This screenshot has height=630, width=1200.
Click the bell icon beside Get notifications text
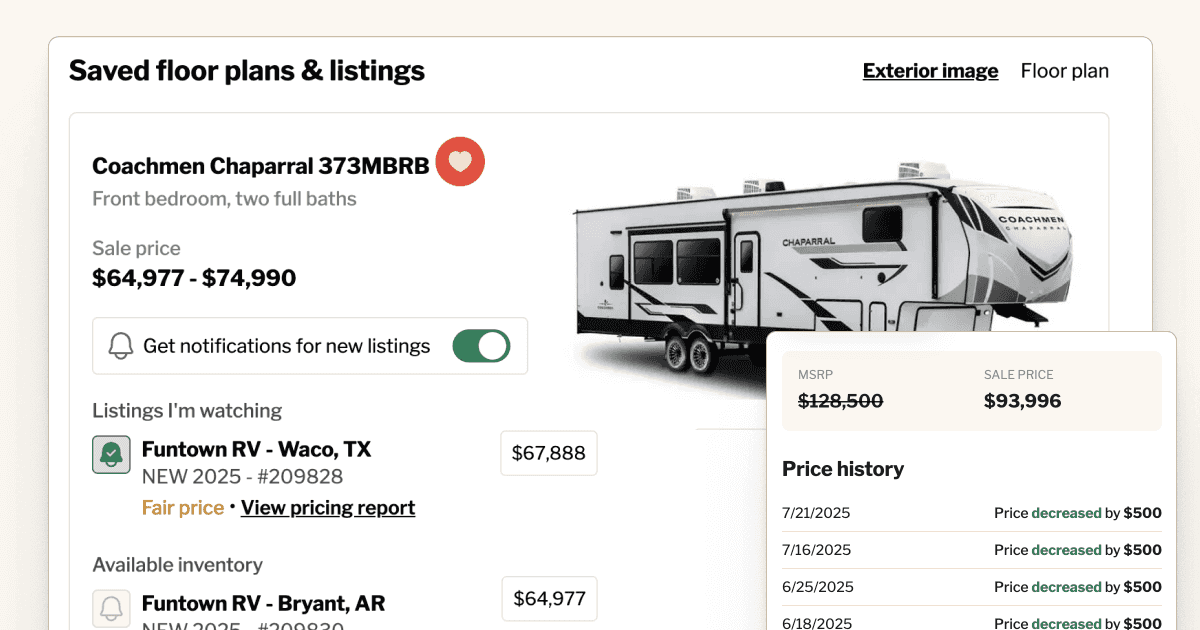(121, 345)
